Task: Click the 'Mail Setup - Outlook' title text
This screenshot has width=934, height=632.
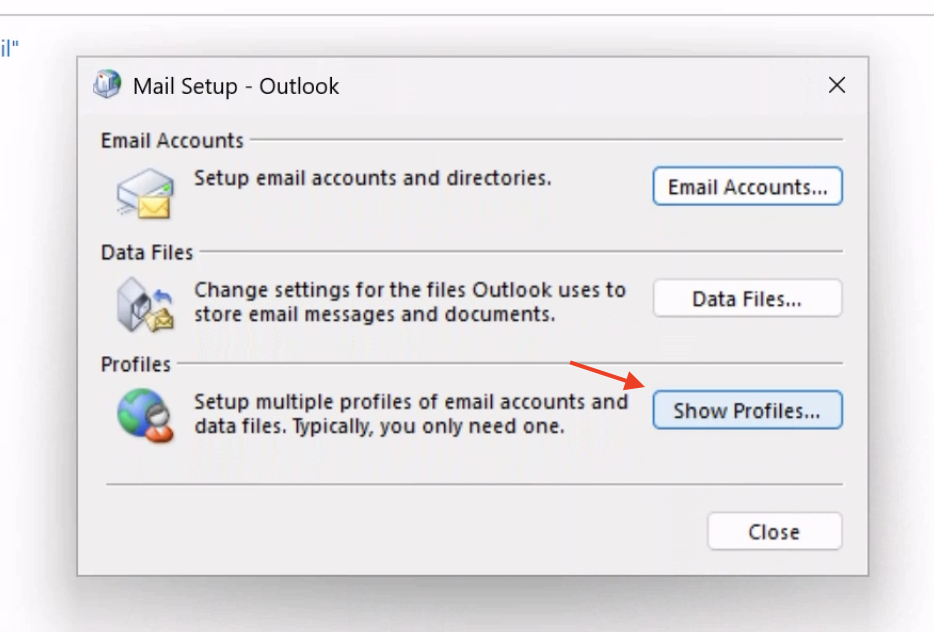Action: tap(236, 86)
